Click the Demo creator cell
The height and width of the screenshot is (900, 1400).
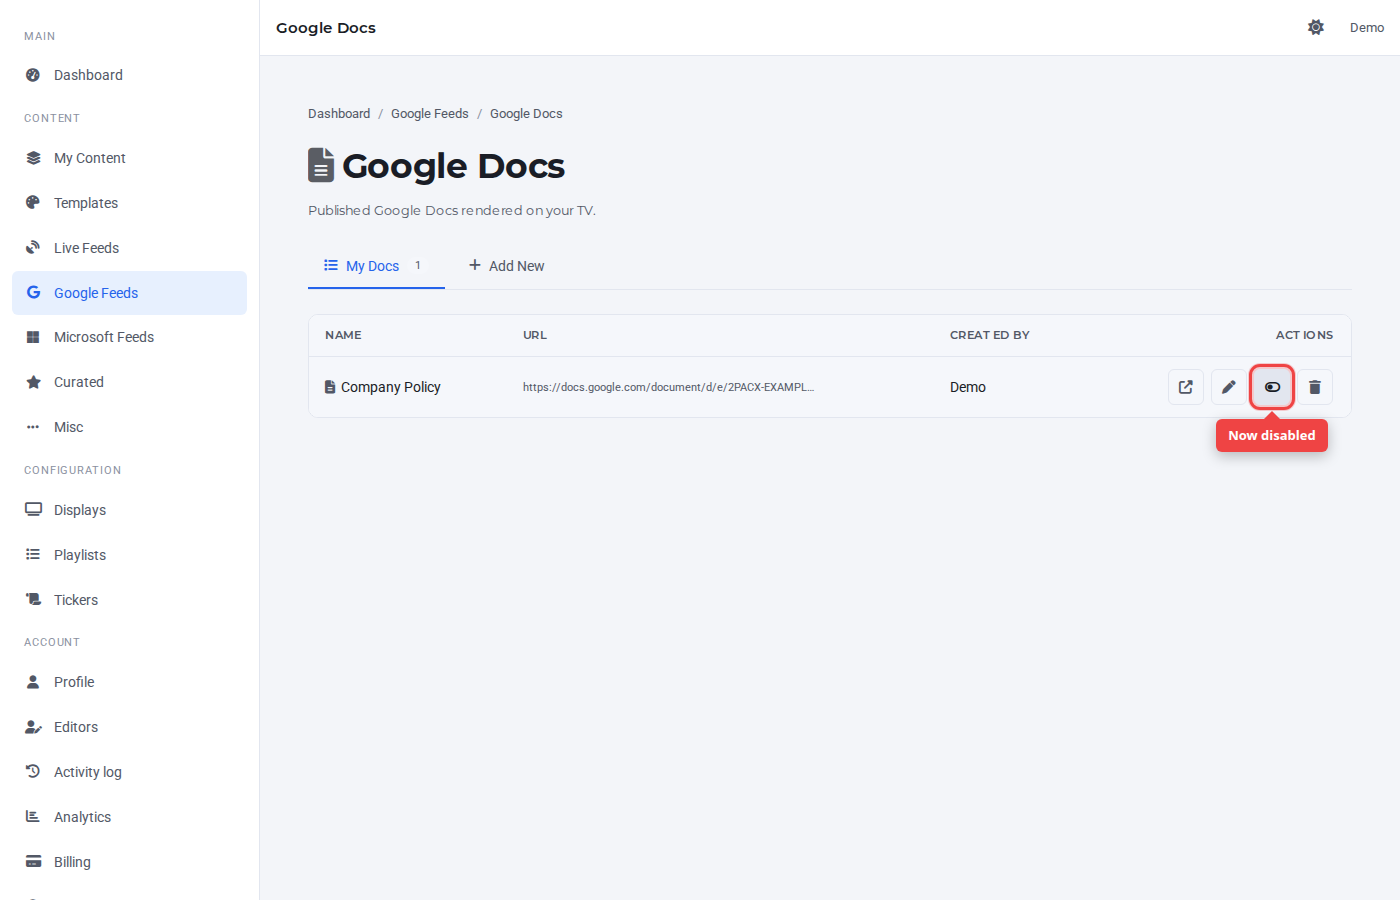tap(968, 387)
